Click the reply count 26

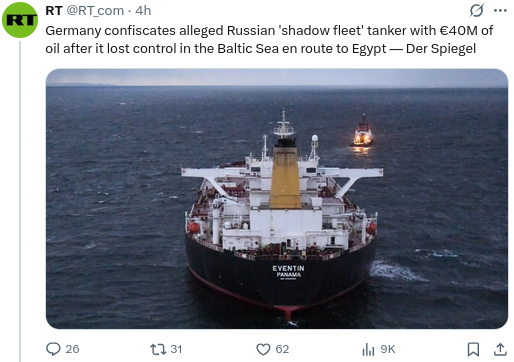tap(72, 349)
